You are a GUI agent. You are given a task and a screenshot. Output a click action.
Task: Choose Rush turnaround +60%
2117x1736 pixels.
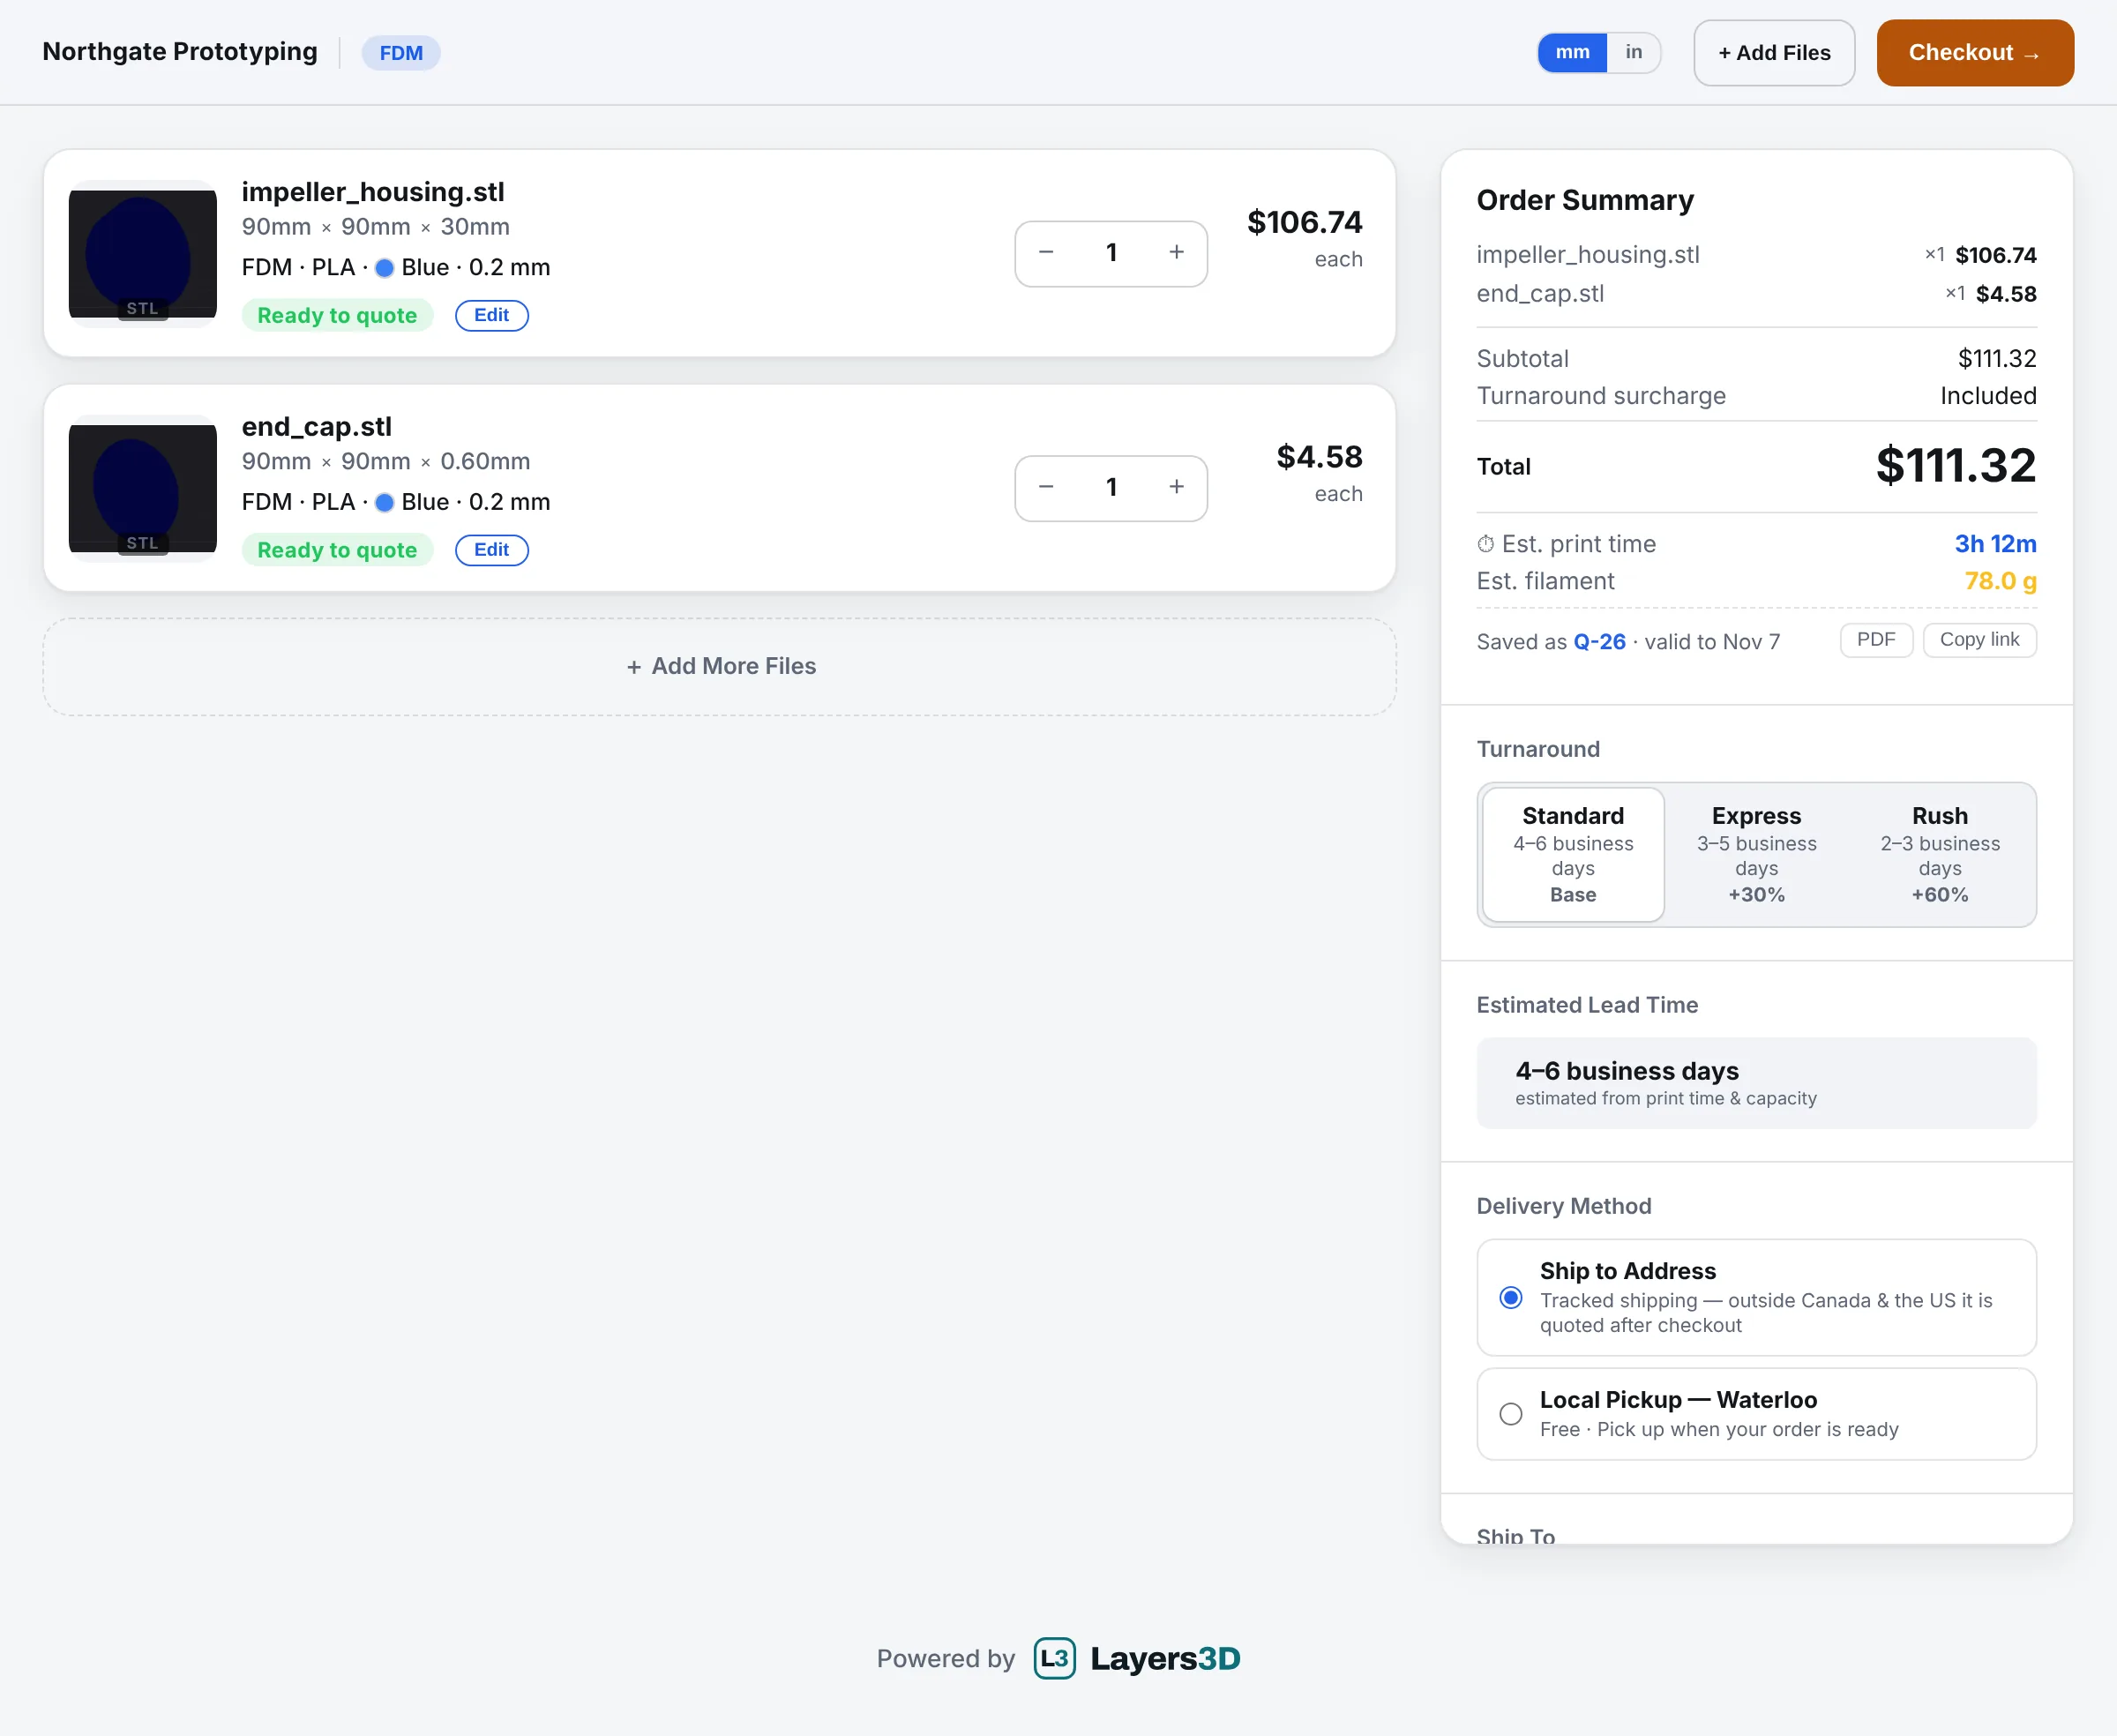1940,855
